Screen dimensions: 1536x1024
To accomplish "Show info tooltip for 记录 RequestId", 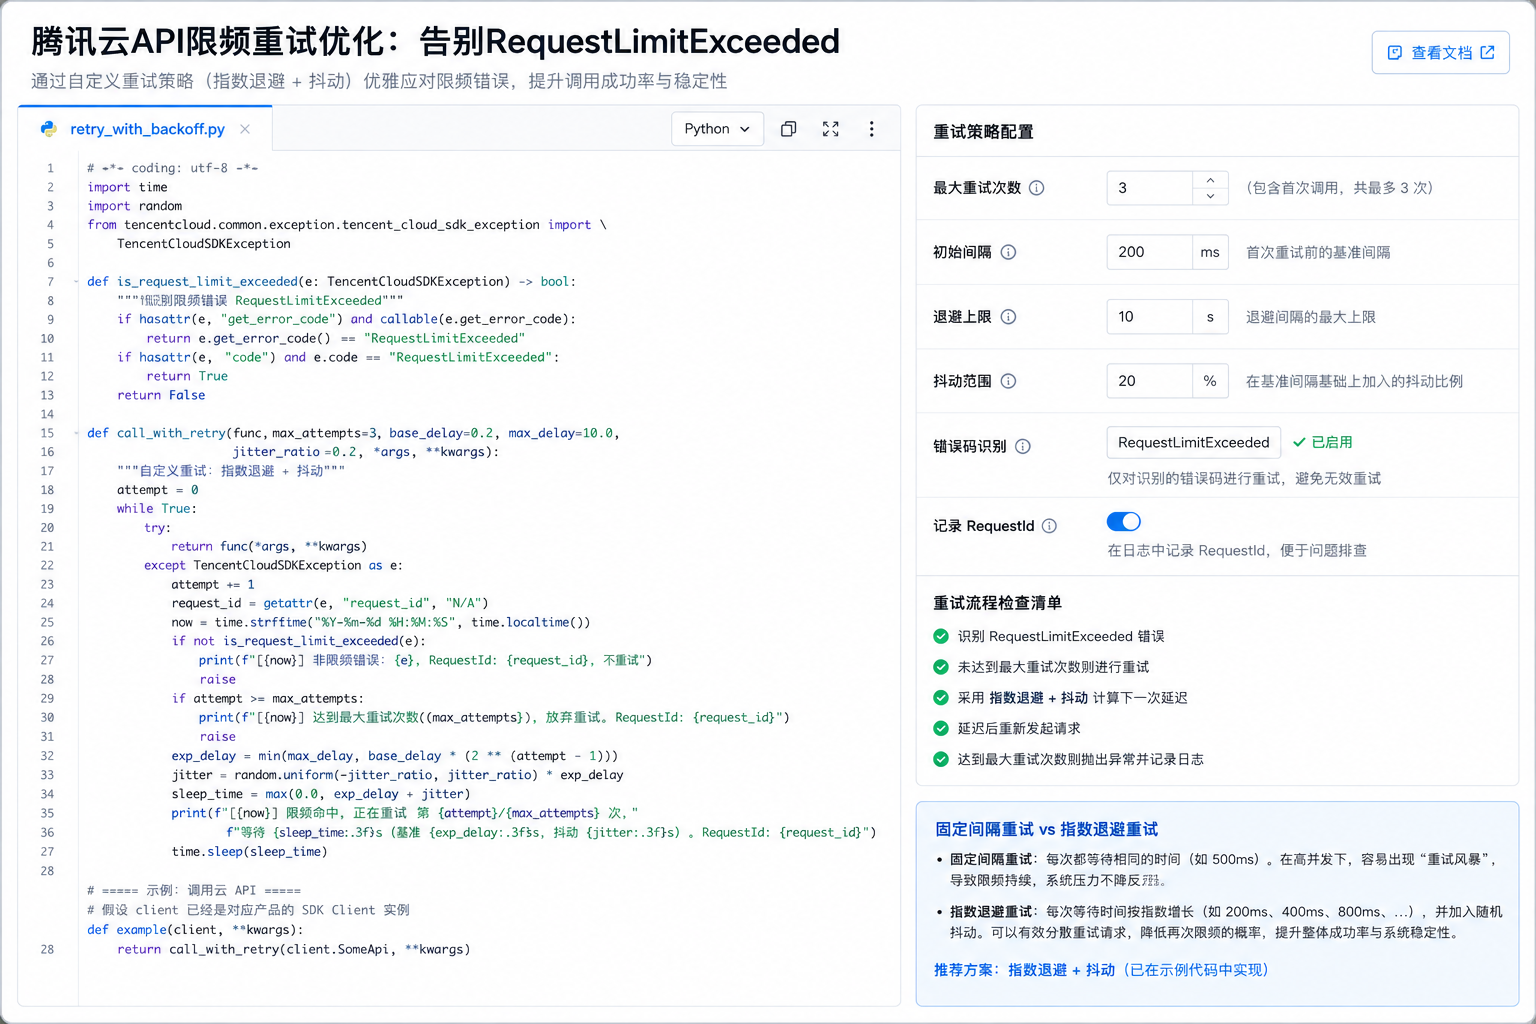I will 1049,526.
